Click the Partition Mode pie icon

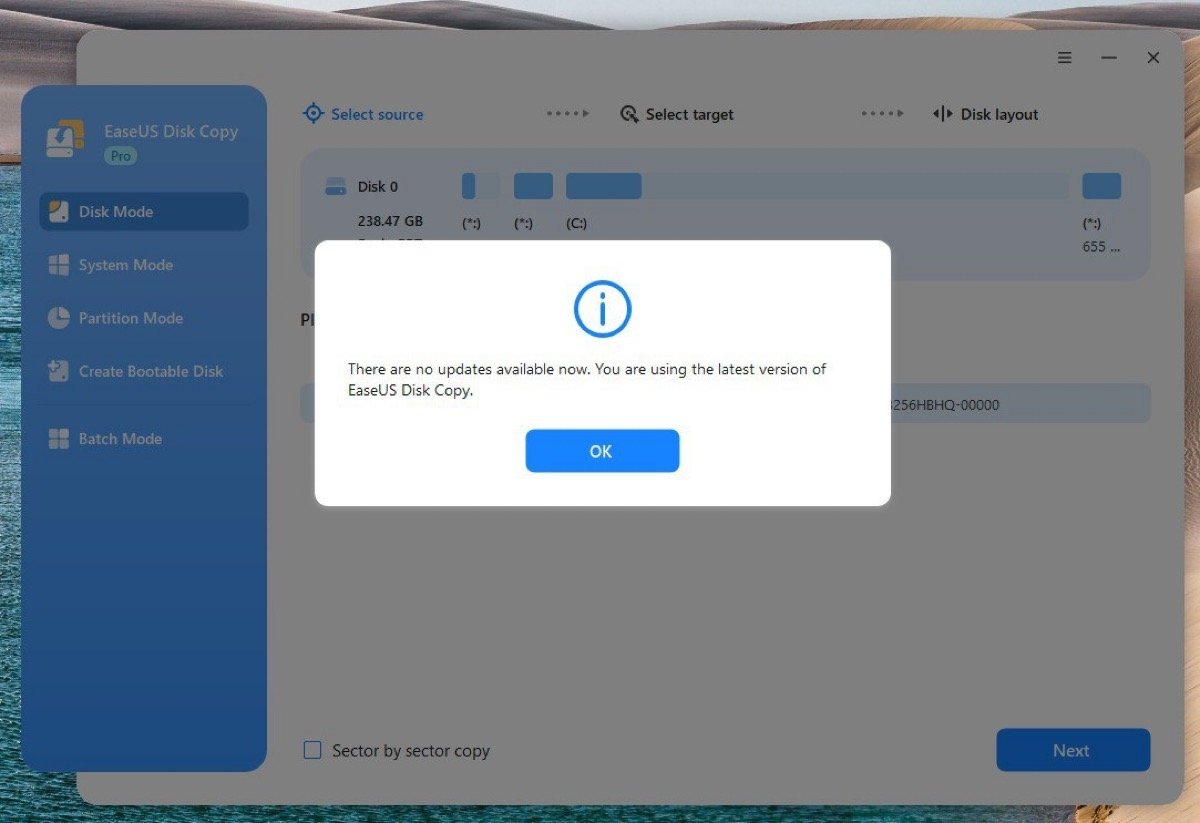(x=59, y=318)
